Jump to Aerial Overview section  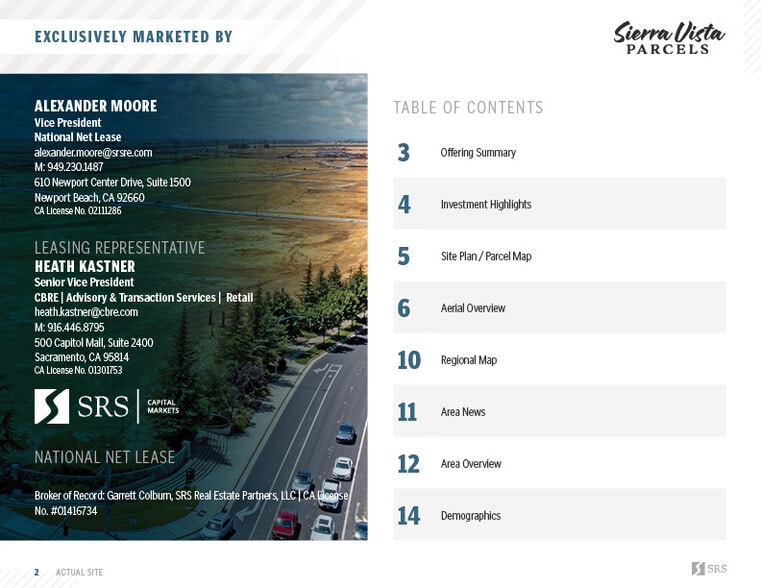pyautogui.click(x=473, y=309)
